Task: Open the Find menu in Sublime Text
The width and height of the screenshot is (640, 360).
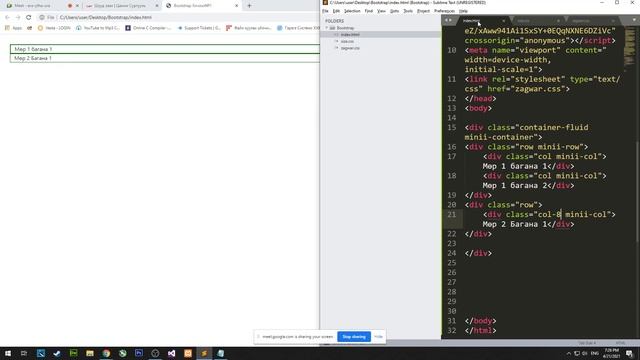Action: coord(369,11)
